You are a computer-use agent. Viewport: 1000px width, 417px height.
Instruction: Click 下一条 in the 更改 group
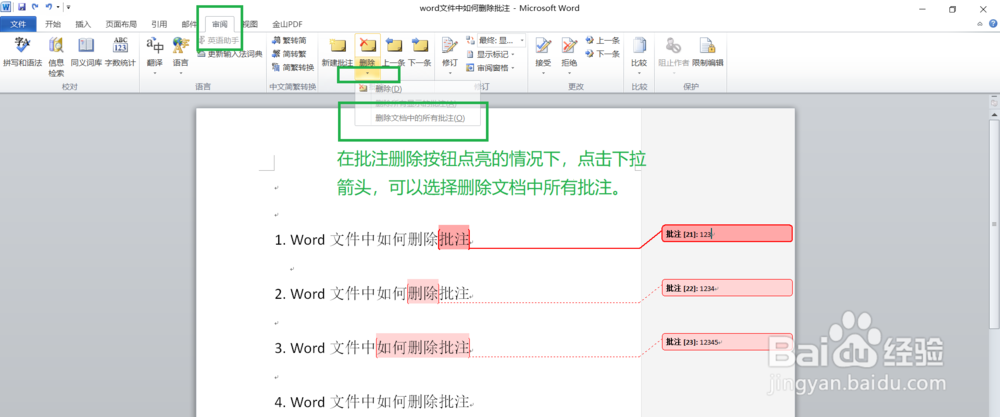point(602,54)
